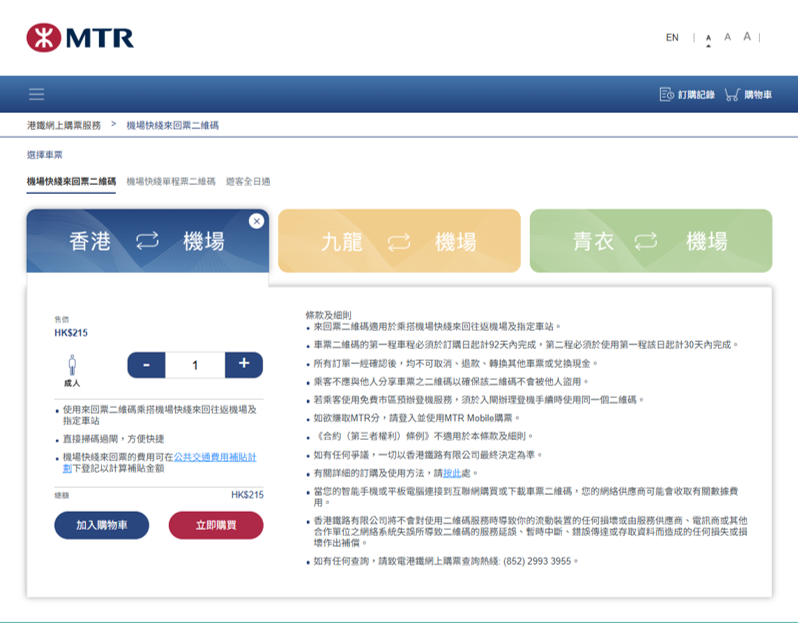This screenshot has height=623, width=798.
Task: Decrease adult ticket quantity with minus
Action: pos(146,365)
